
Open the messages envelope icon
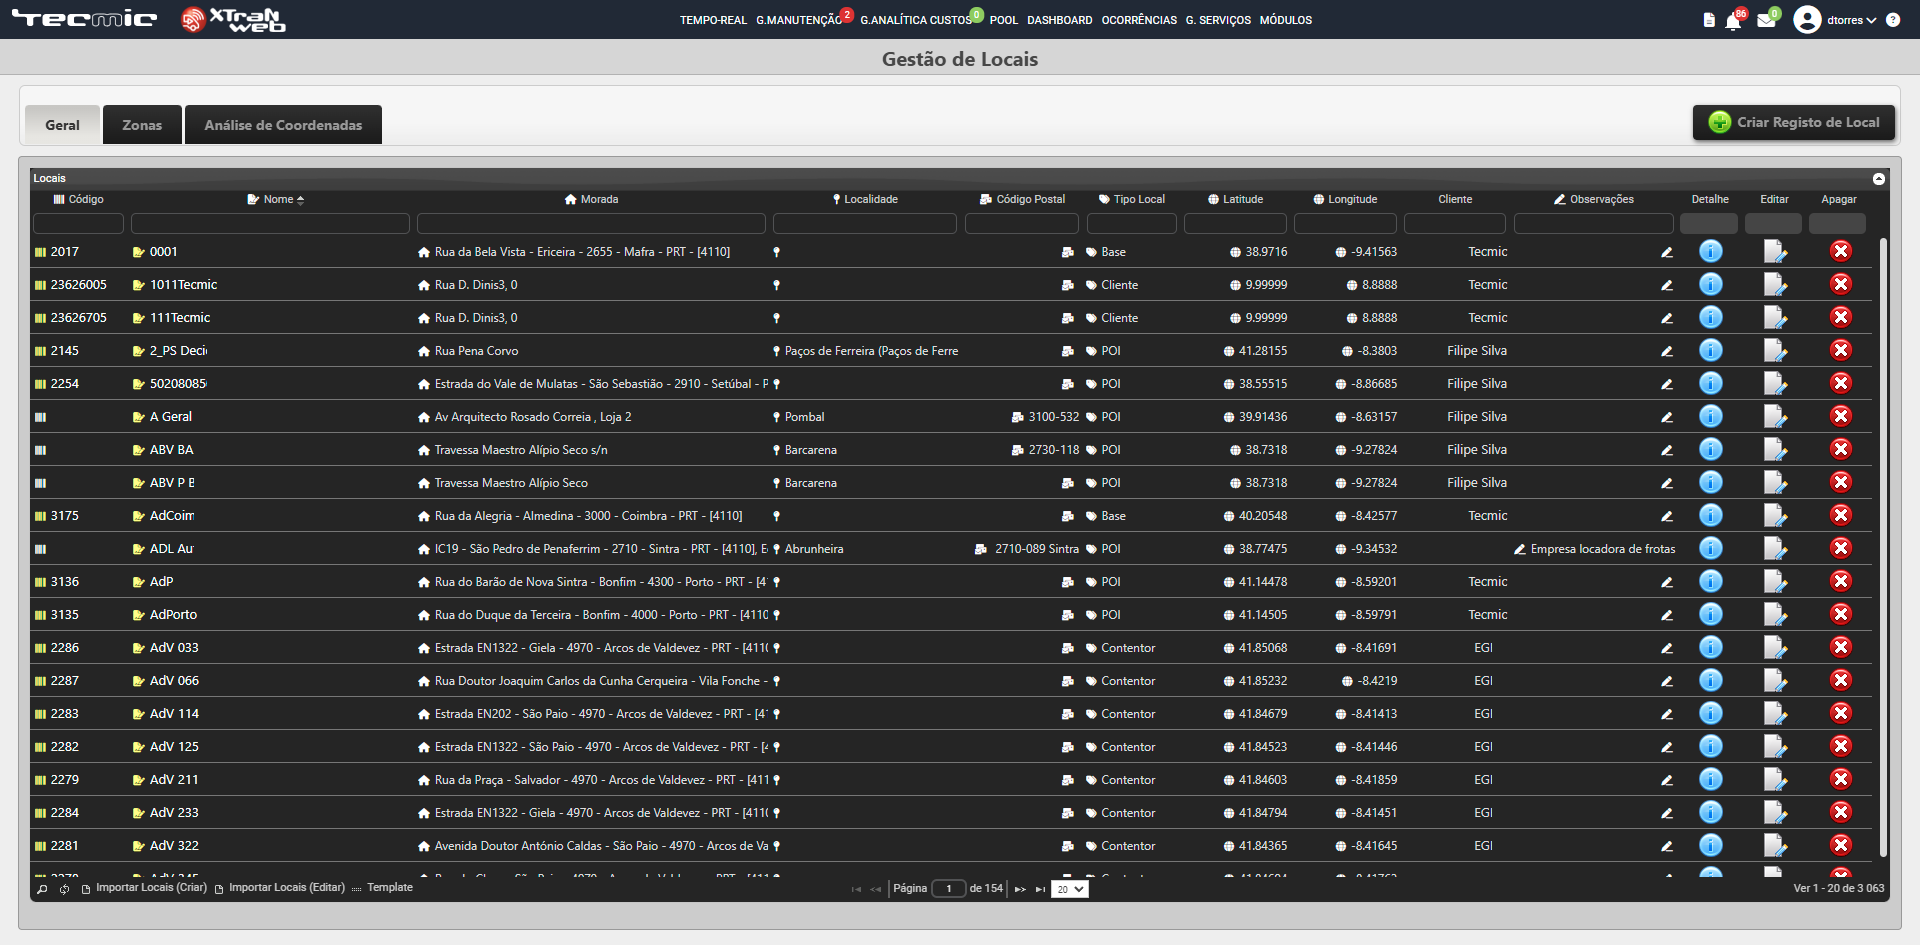(1766, 20)
